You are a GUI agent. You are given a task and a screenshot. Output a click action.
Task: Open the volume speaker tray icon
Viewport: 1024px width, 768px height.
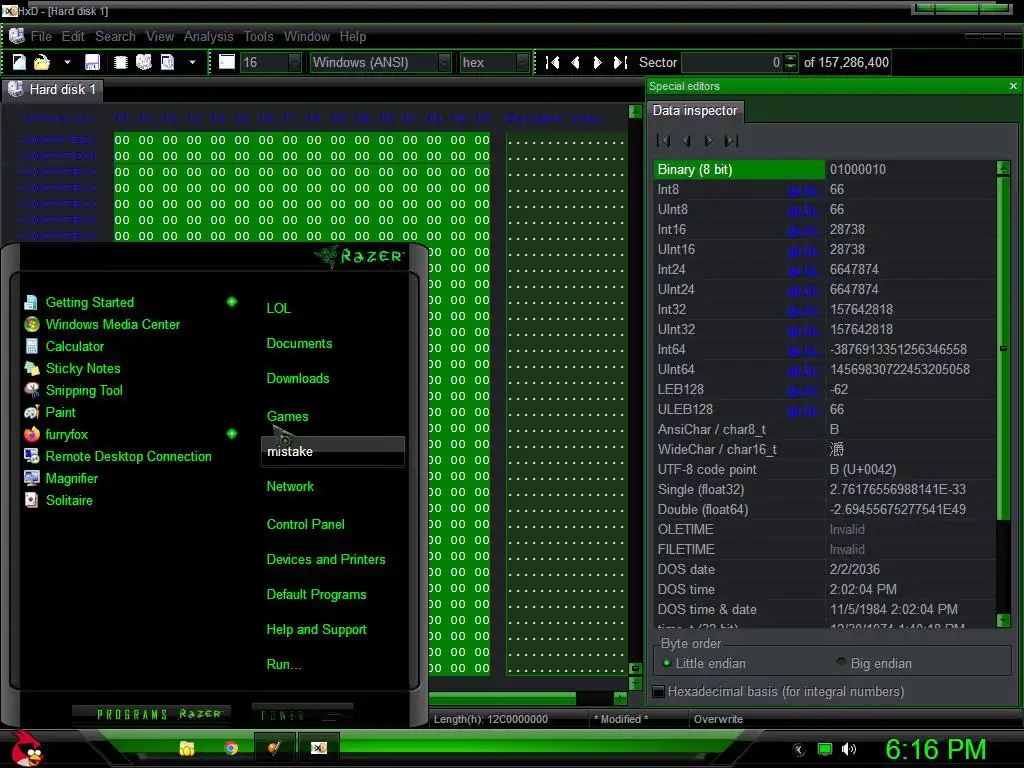pos(849,749)
